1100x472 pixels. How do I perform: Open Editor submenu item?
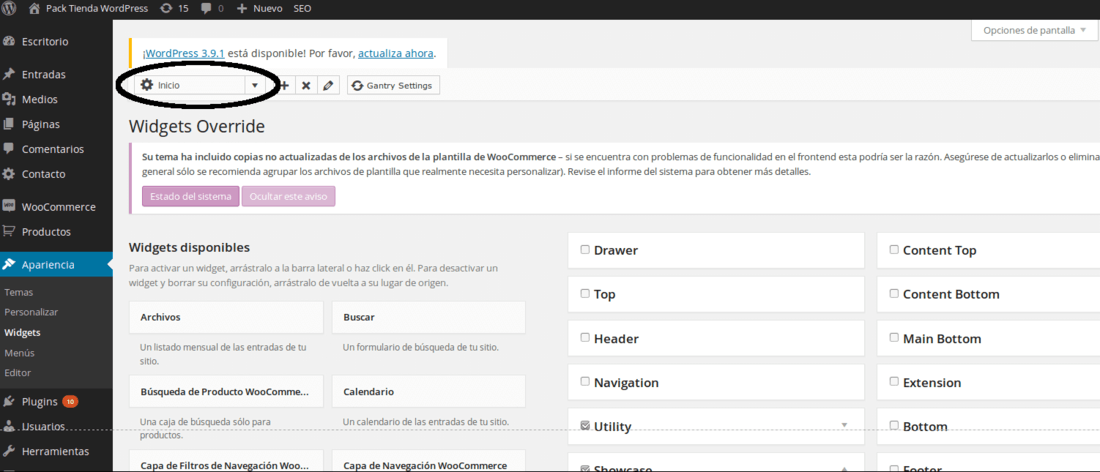[18, 372]
